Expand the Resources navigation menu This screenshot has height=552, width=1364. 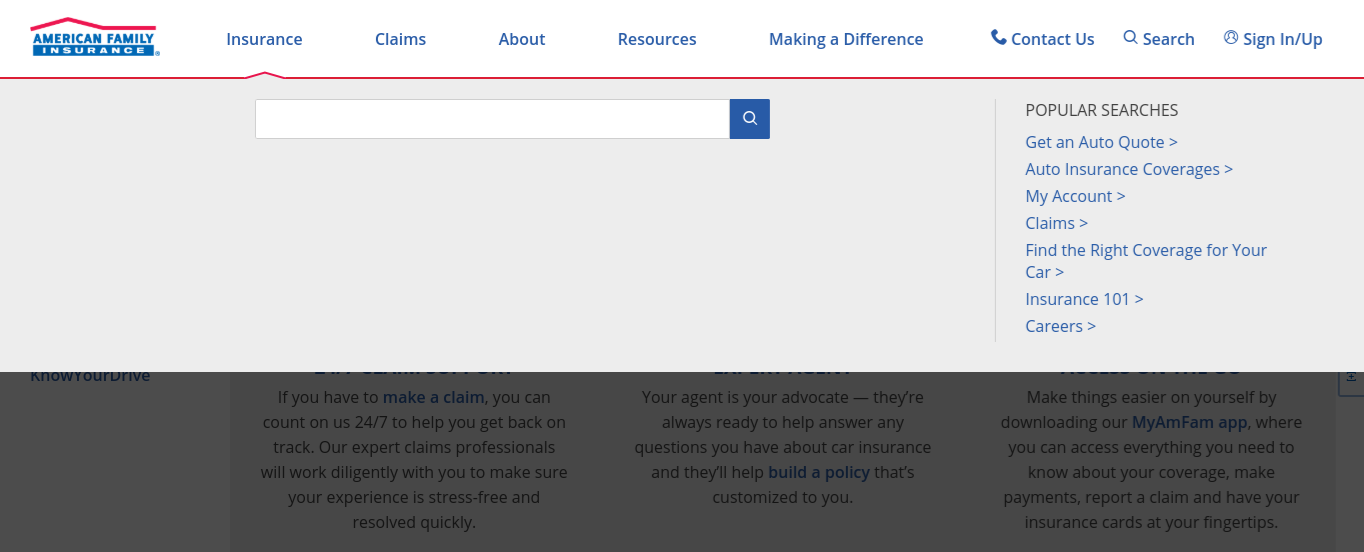point(656,39)
